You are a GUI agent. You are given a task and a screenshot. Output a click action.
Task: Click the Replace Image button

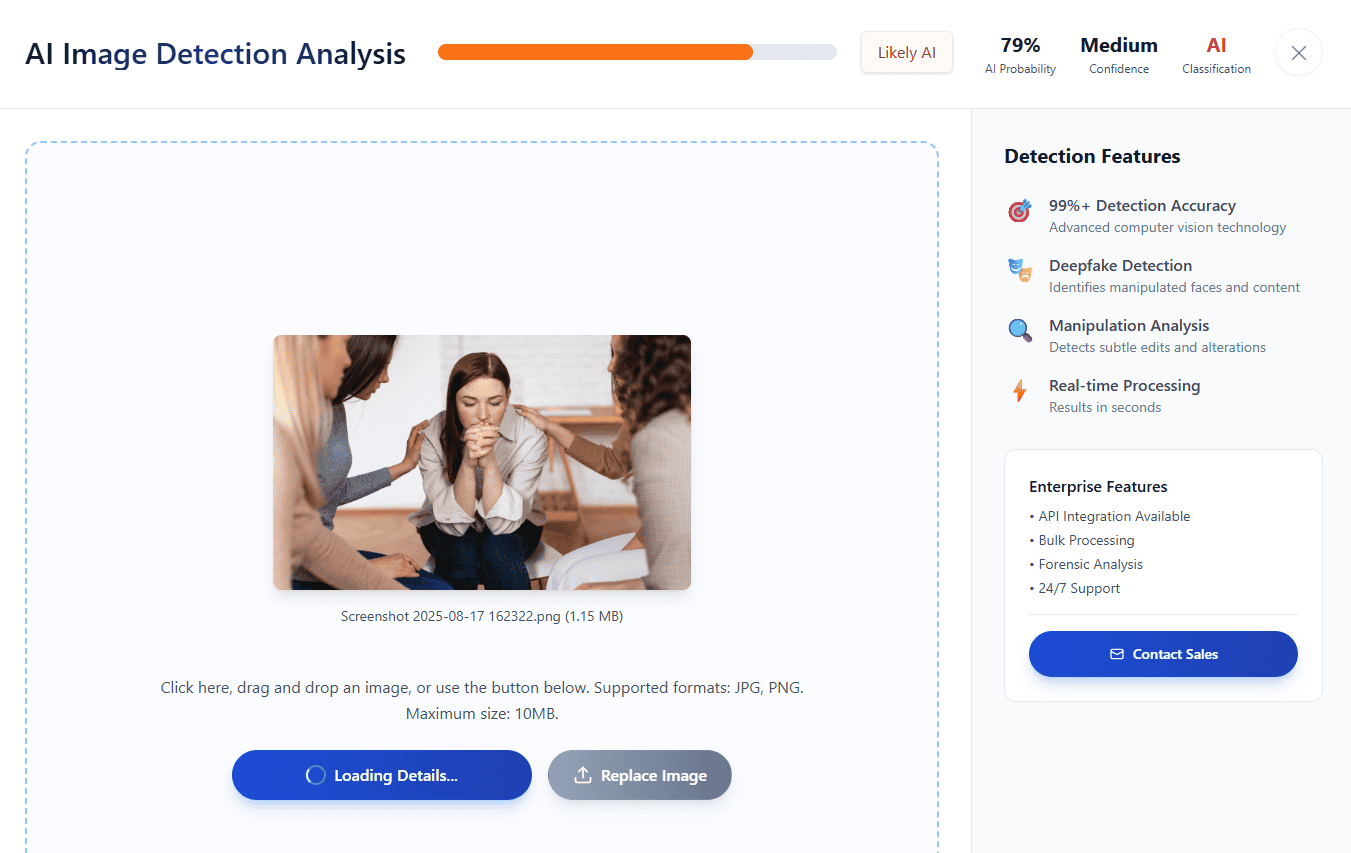pos(640,775)
